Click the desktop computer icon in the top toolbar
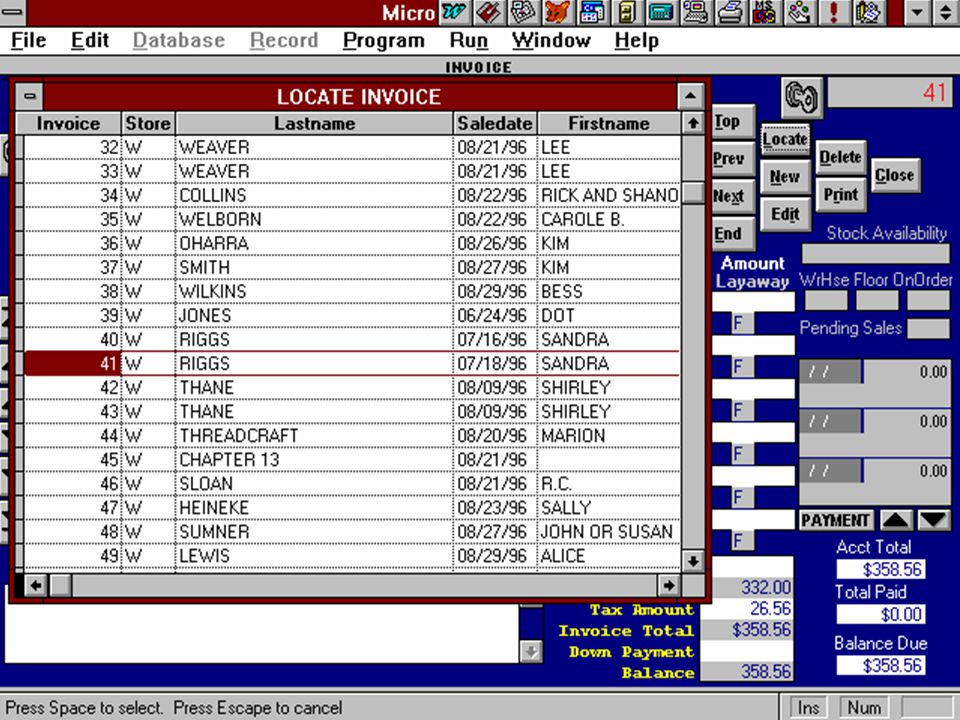Screen dimensions: 960x720 coord(695,12)
